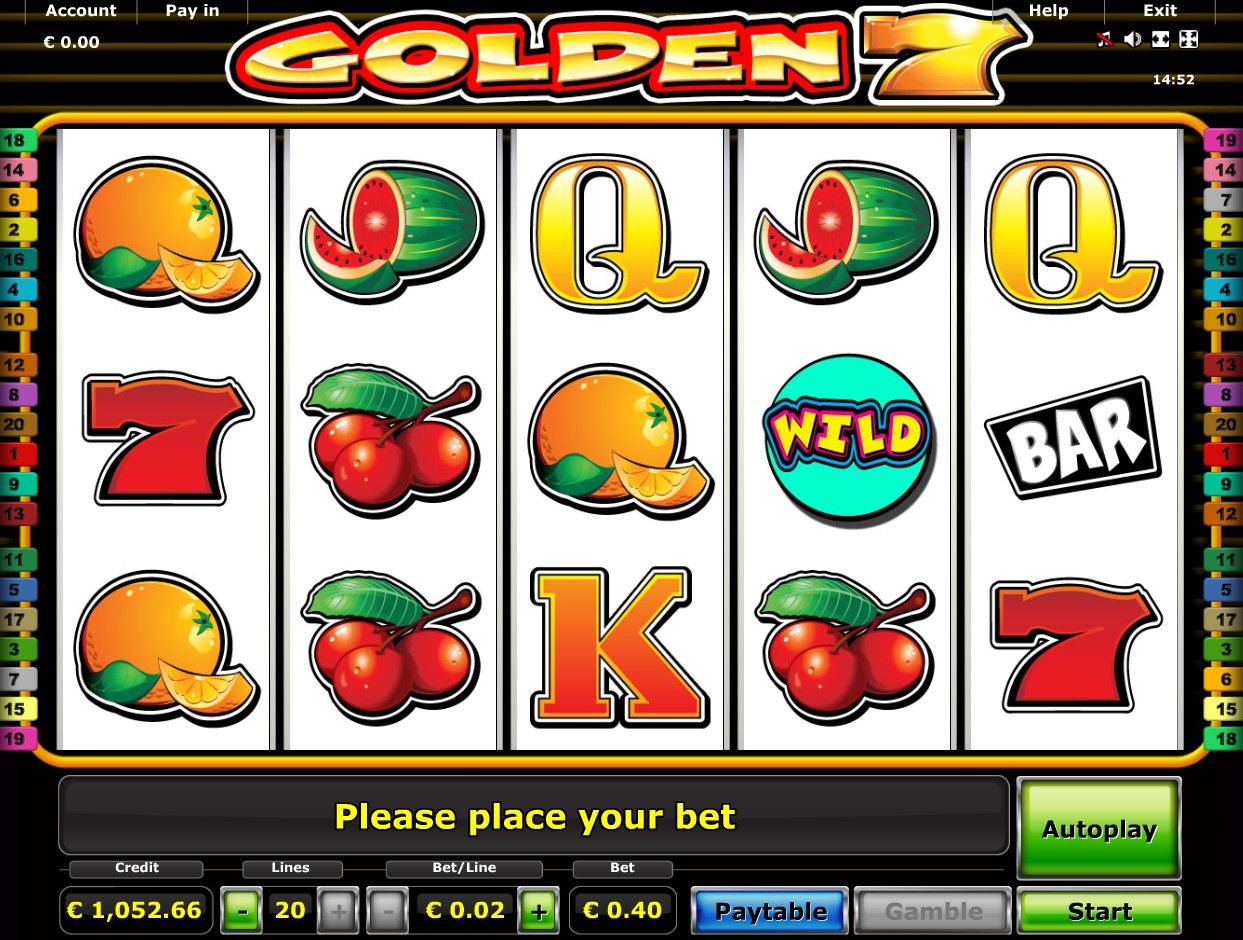Click the WILD symbol on fourth reel

(x=847, y=436)
